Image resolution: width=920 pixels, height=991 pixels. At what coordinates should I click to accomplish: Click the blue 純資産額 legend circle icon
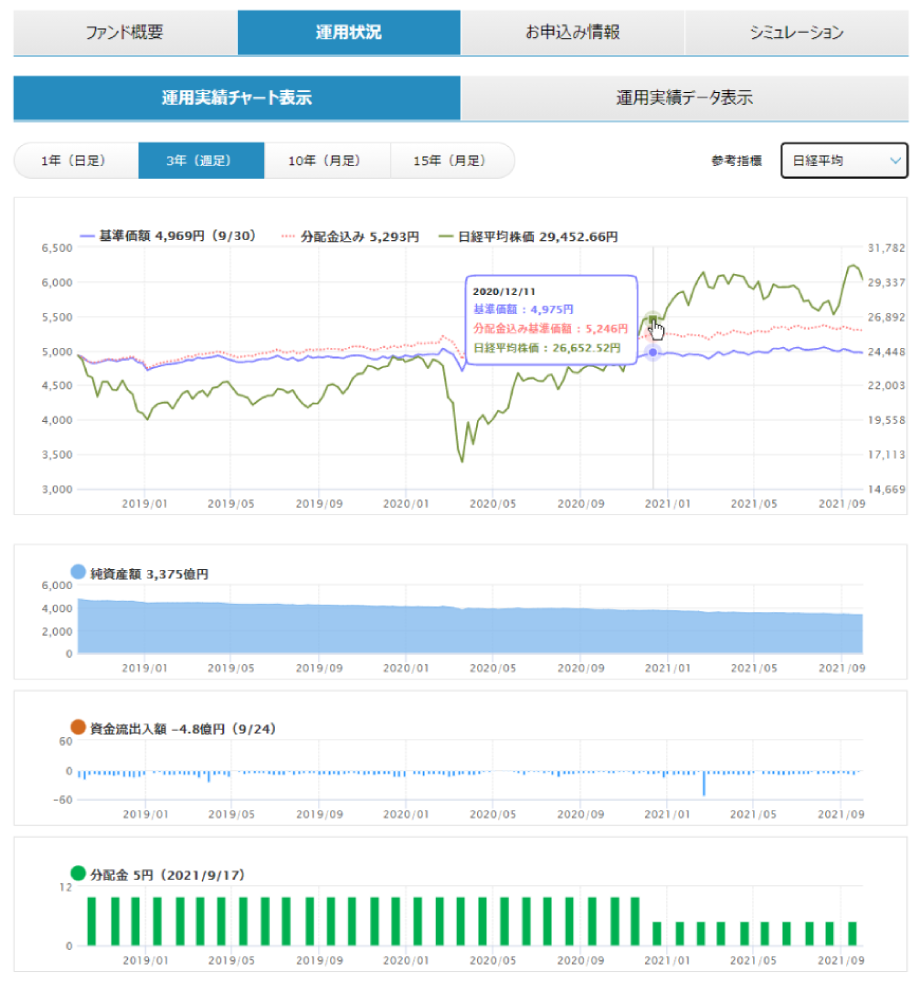point(79,573)
